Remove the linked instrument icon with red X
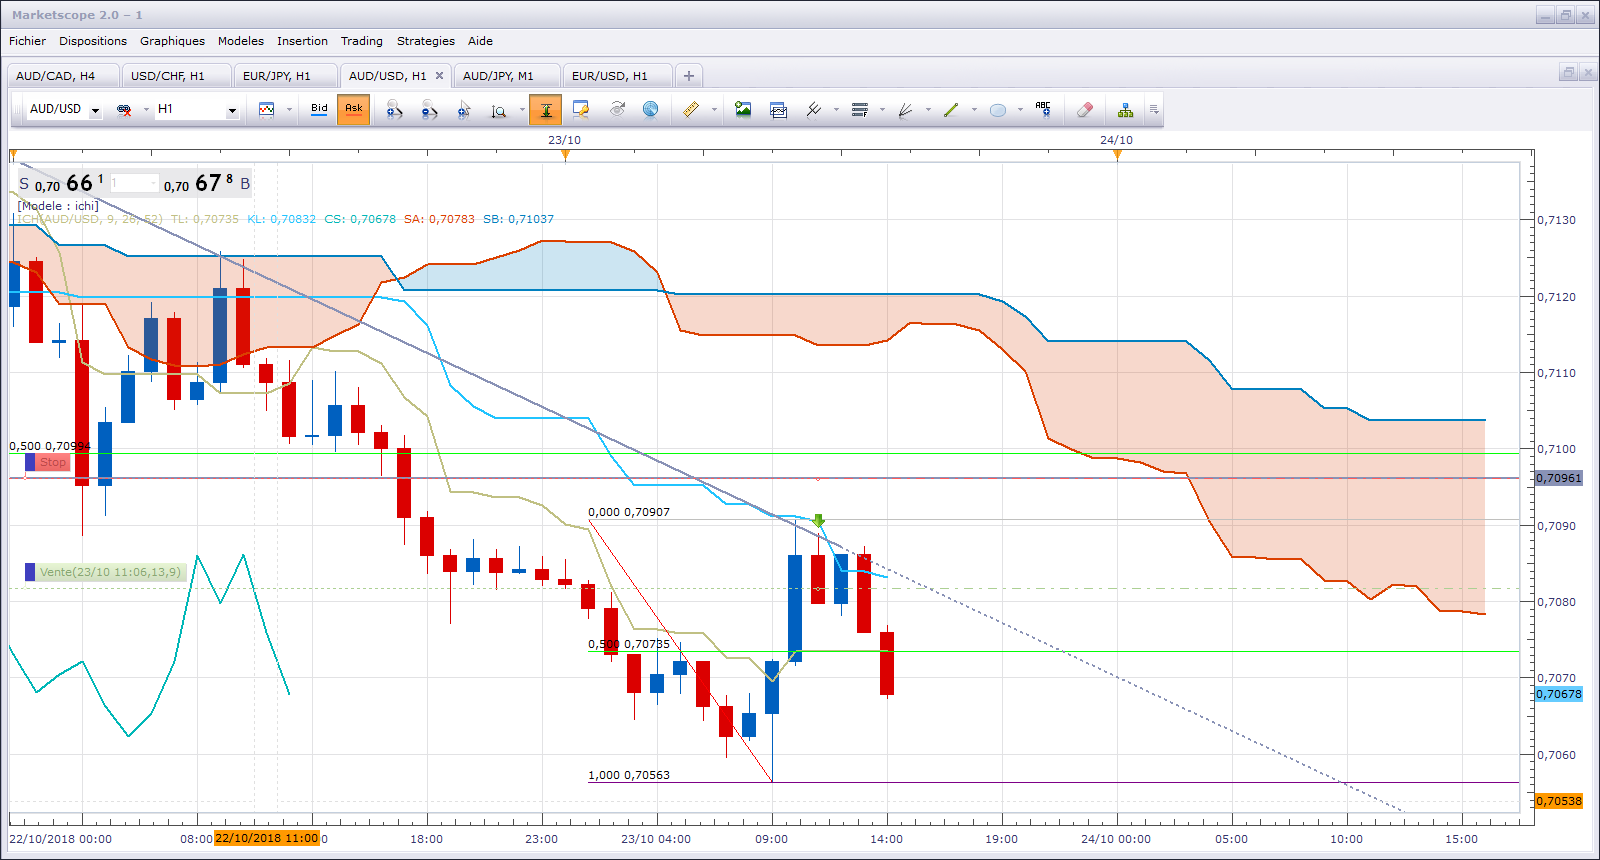1600x860 pixels. point(124,110)
